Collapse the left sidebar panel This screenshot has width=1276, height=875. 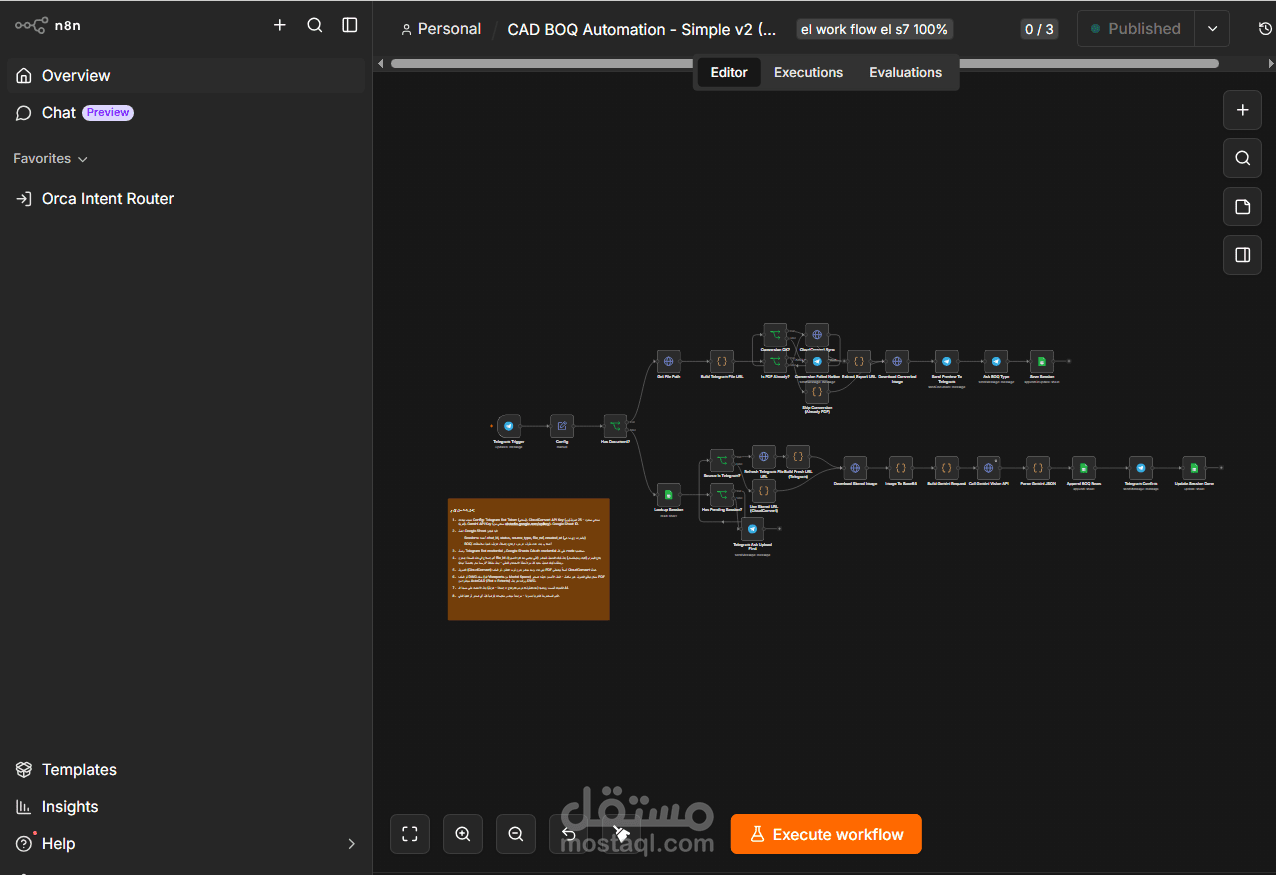(x=350, y=25)
